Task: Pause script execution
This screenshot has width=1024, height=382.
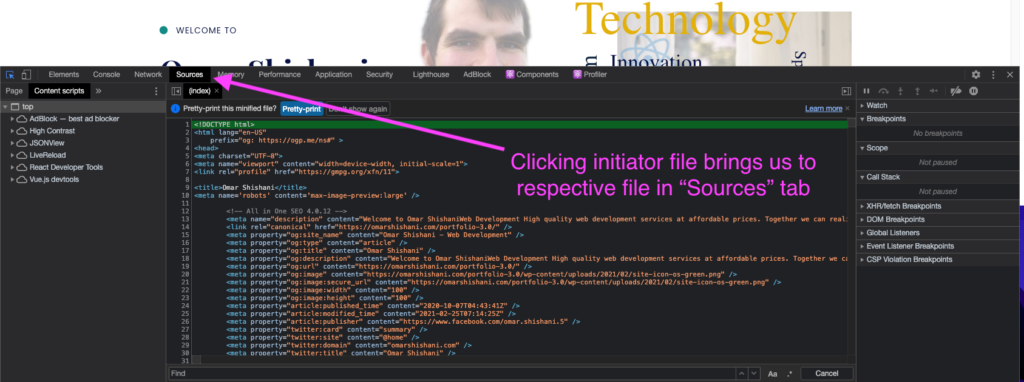Action: point(867,91)
